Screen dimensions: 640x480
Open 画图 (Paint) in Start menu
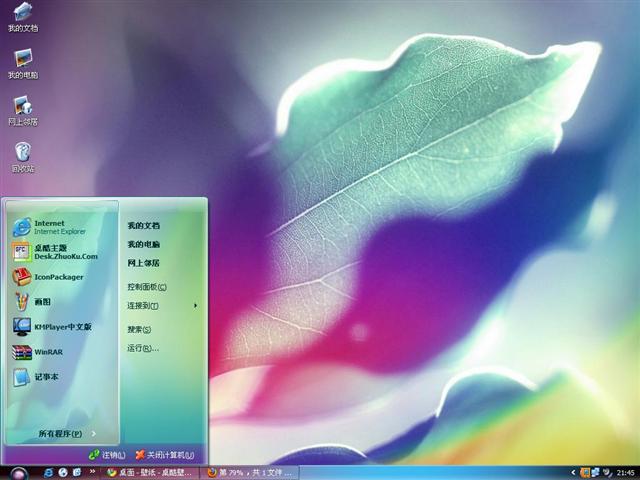pyautogui.click(x=42, y=301)
